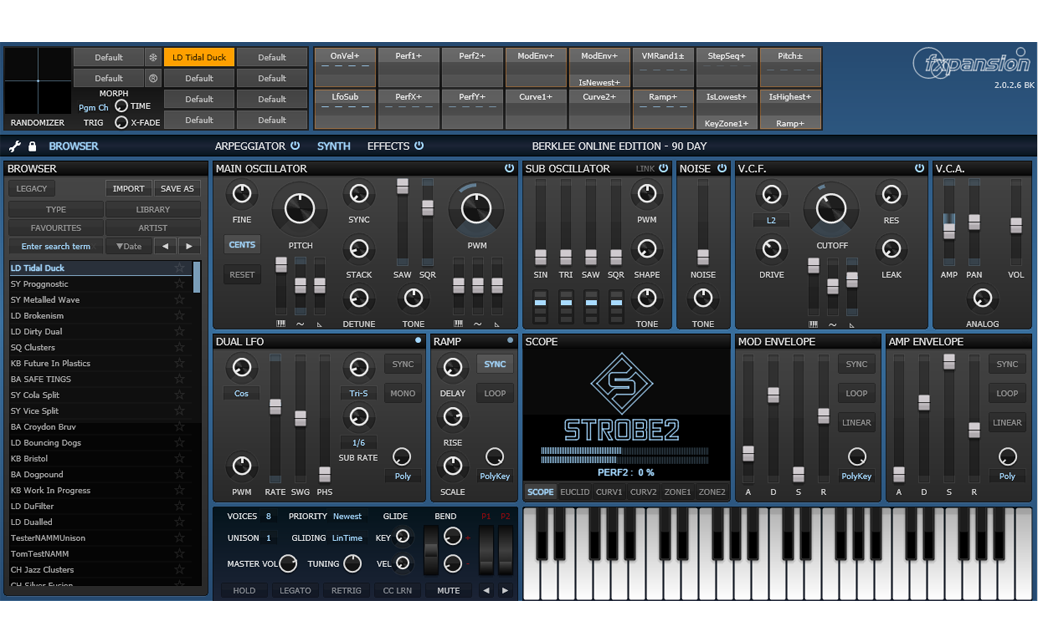This screenshot has width=1038, height=642.
Task: Toggle the CENTS button in Main Oscillator
Action: click(x=242, y=245)
